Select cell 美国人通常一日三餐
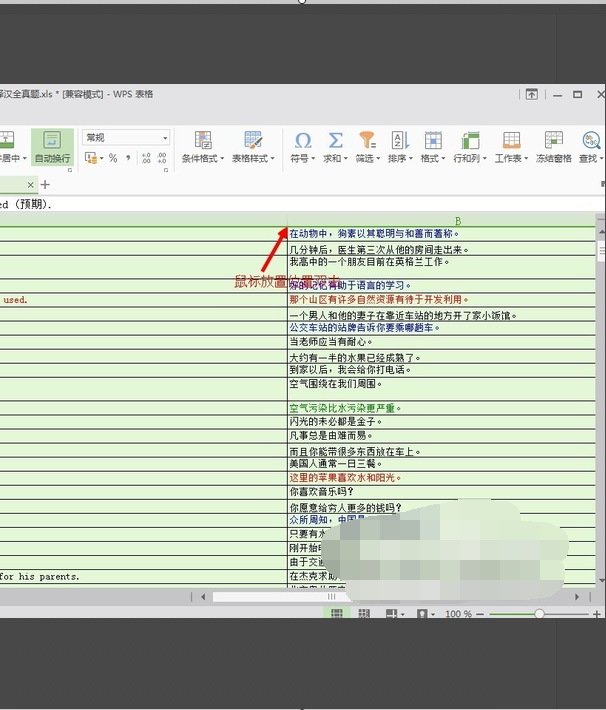 pos(442,464)
